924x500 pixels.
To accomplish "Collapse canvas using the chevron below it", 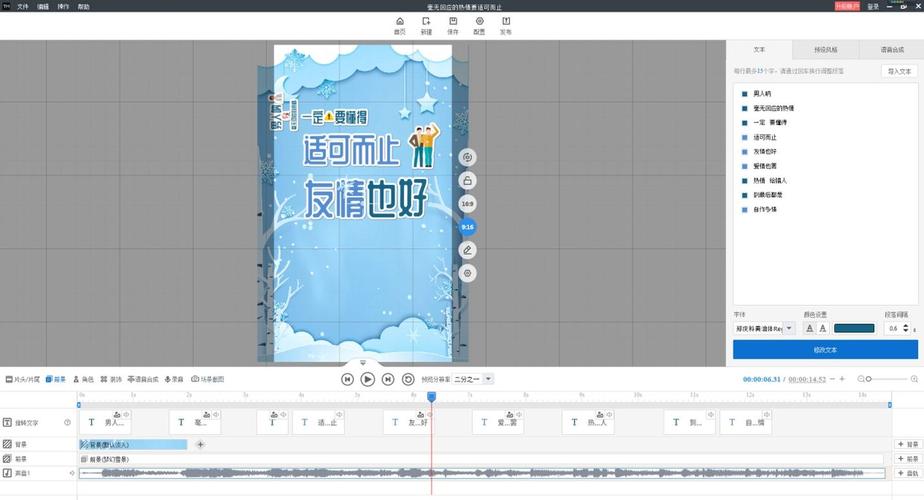I will pyautogui.click(x=363, y=363).
